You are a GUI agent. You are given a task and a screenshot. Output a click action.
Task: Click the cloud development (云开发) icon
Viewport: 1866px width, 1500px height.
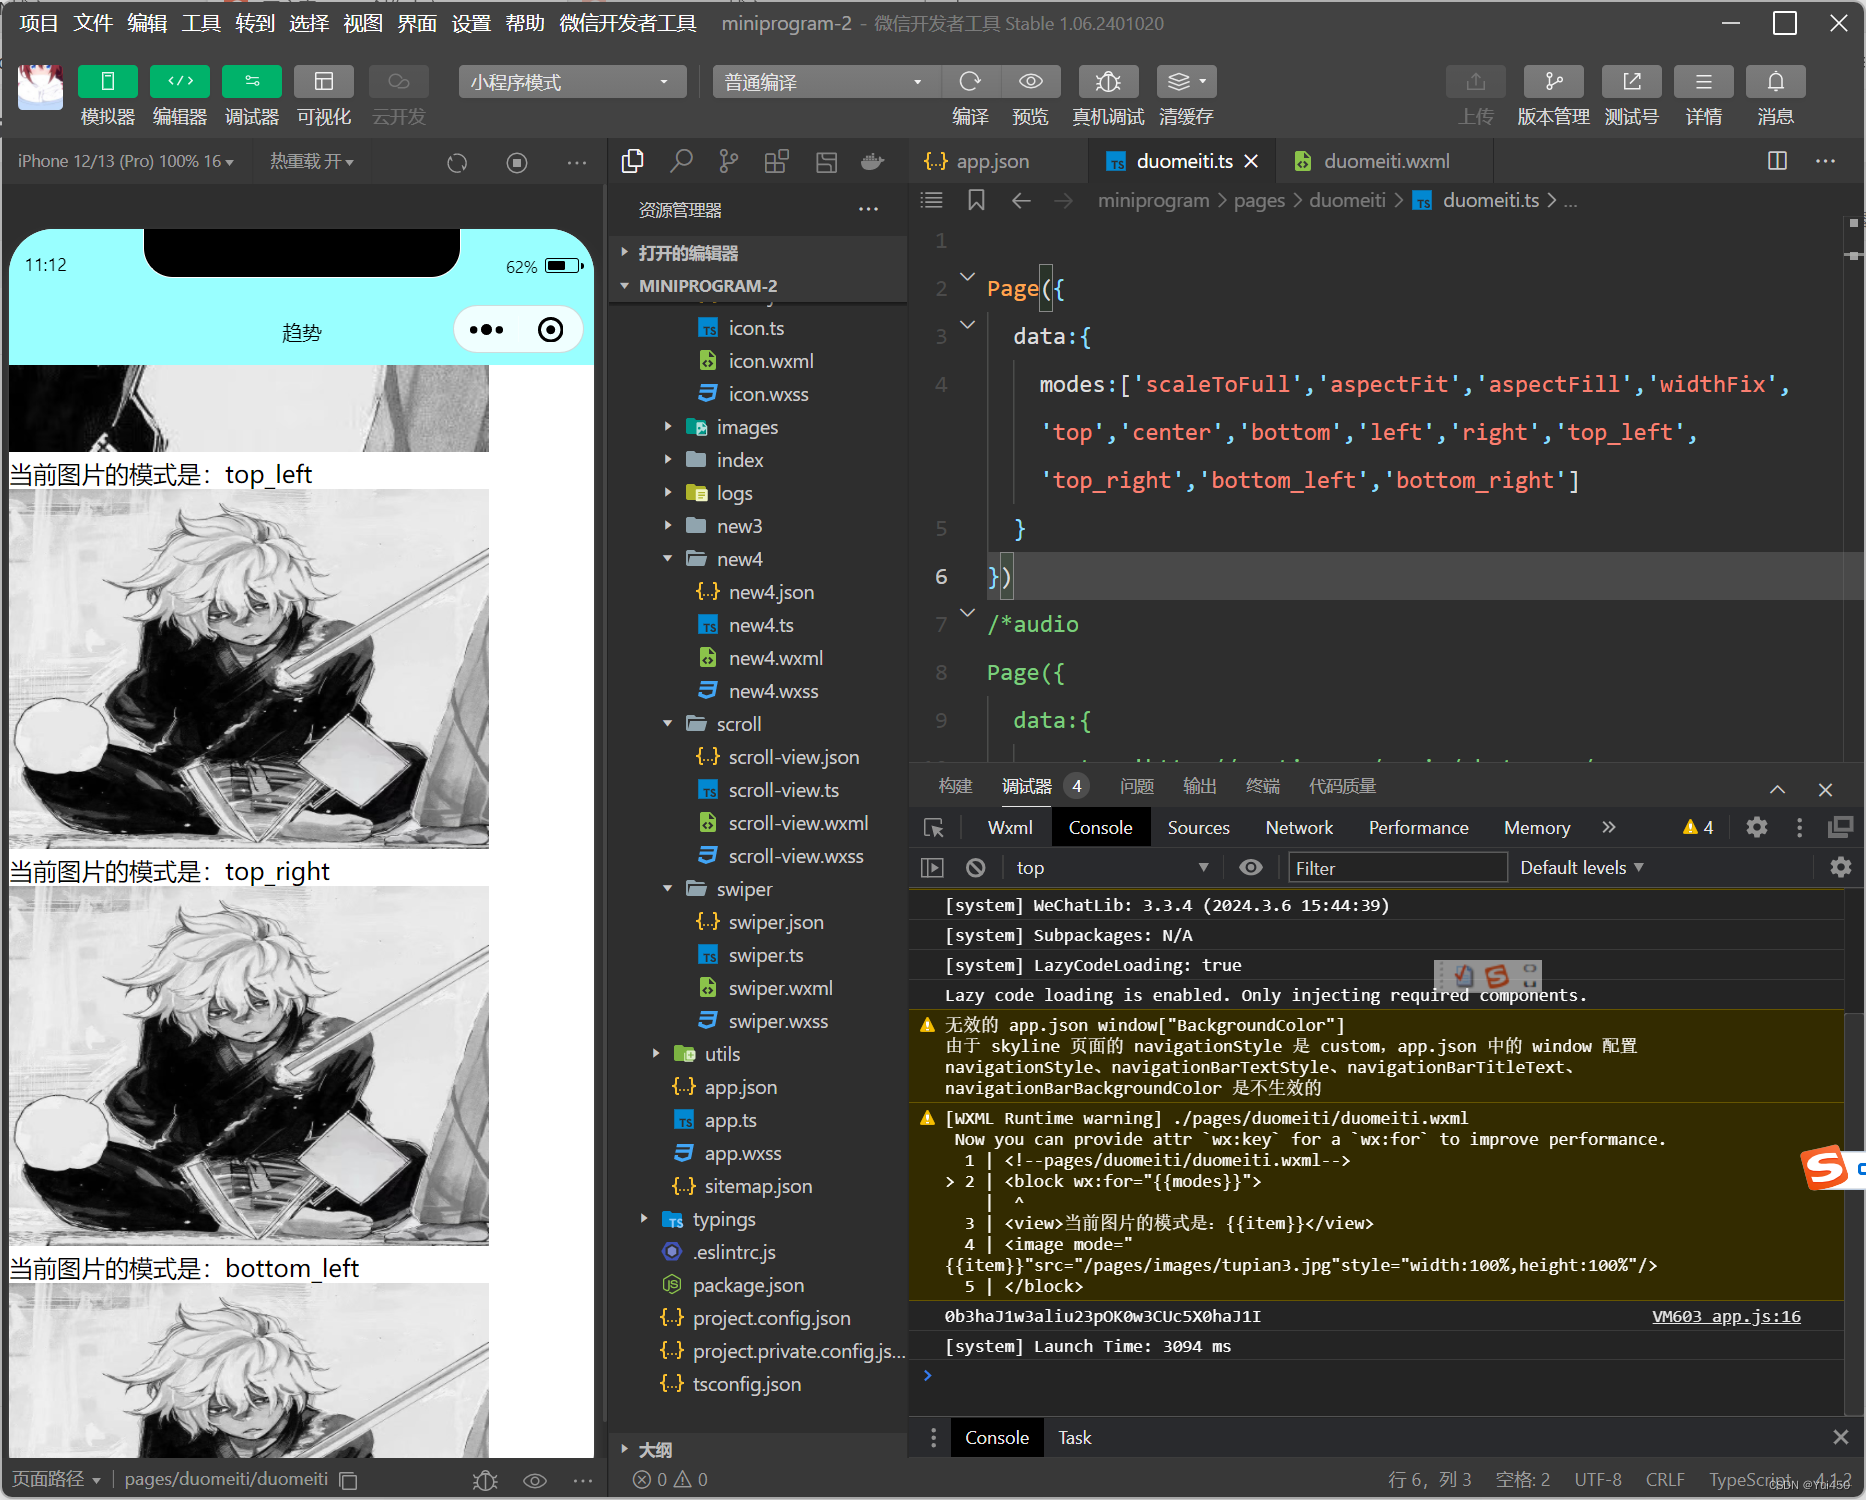[x=399, y=82]
